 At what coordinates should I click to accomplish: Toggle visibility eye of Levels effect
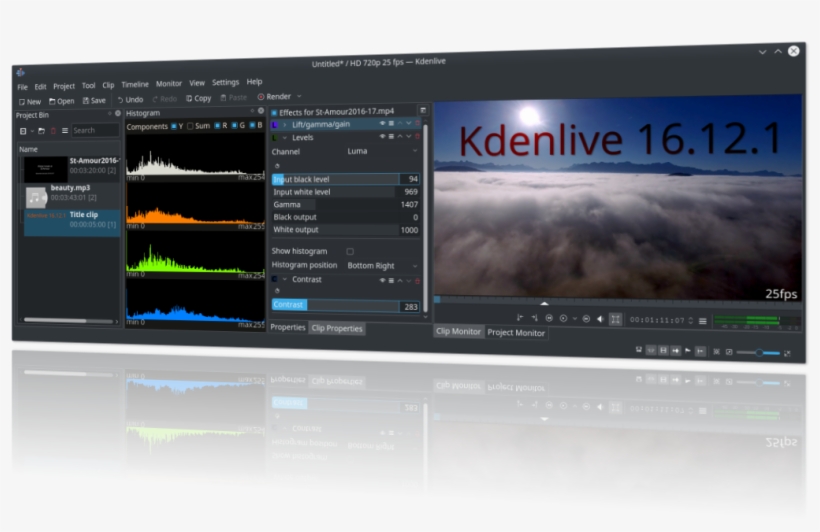pos(382,137)
